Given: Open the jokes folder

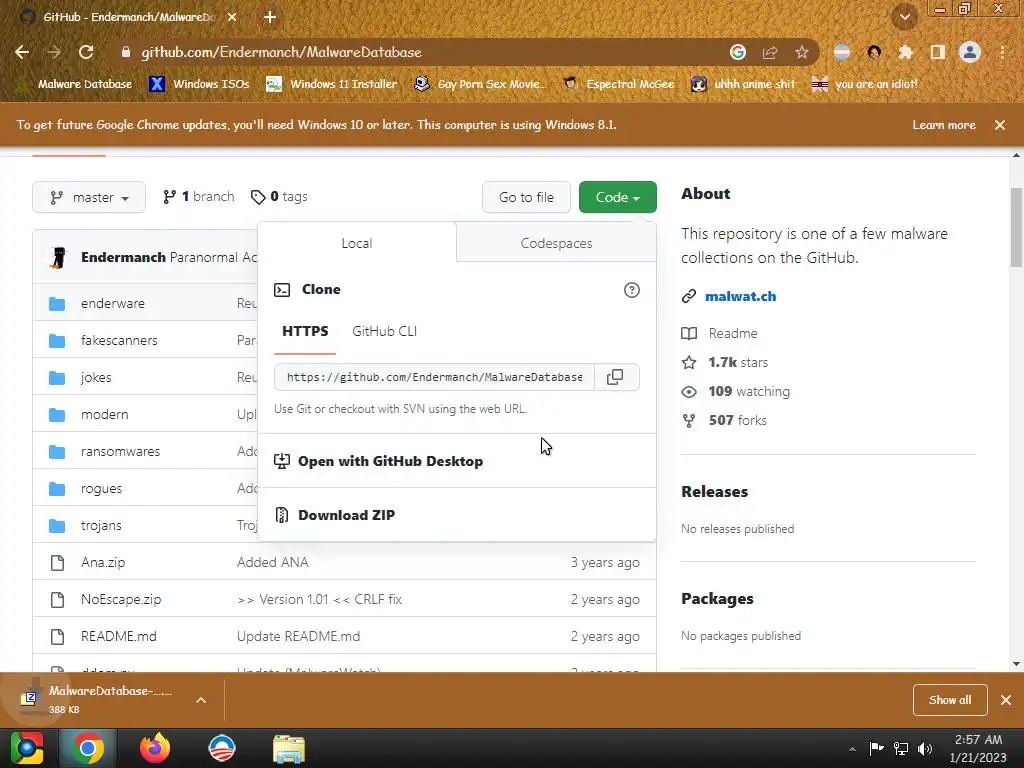Looking at the screenshot, I should (x=96, y=377).
